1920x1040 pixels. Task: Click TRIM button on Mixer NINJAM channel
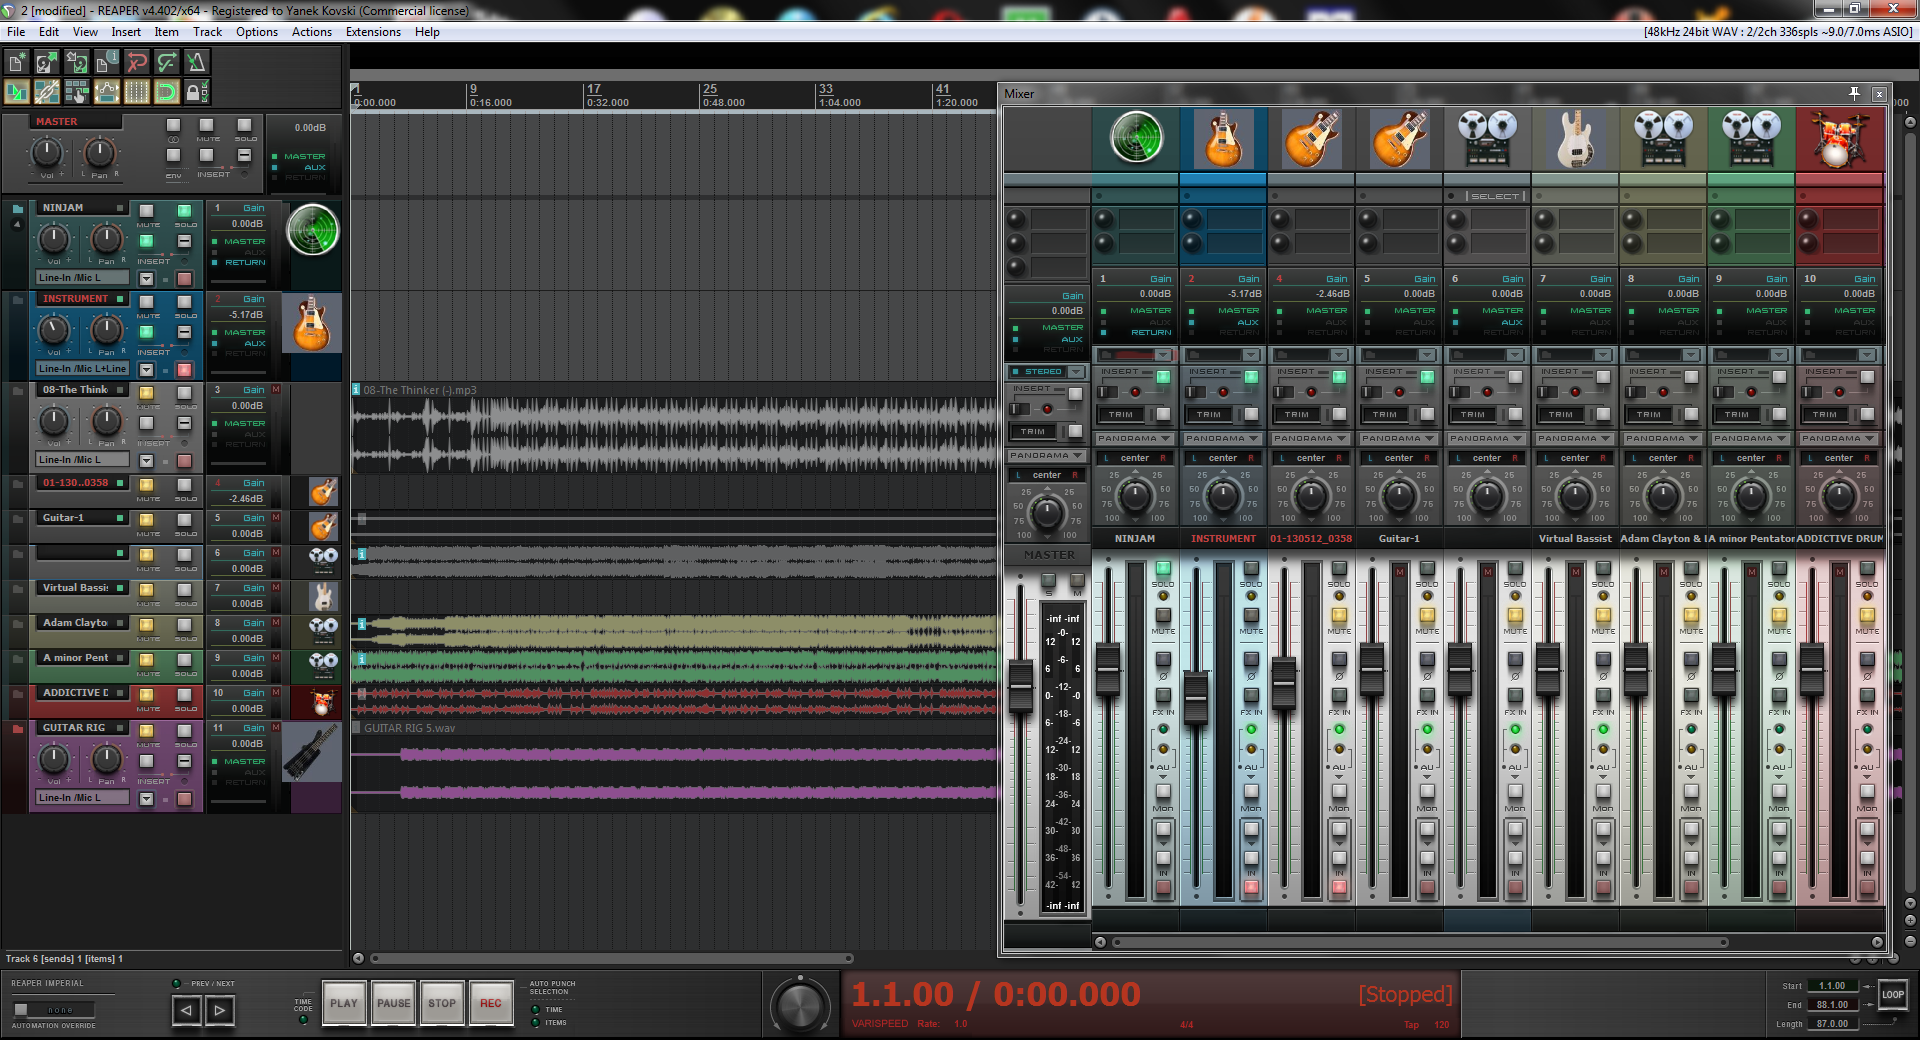(x=1122, y=414)
